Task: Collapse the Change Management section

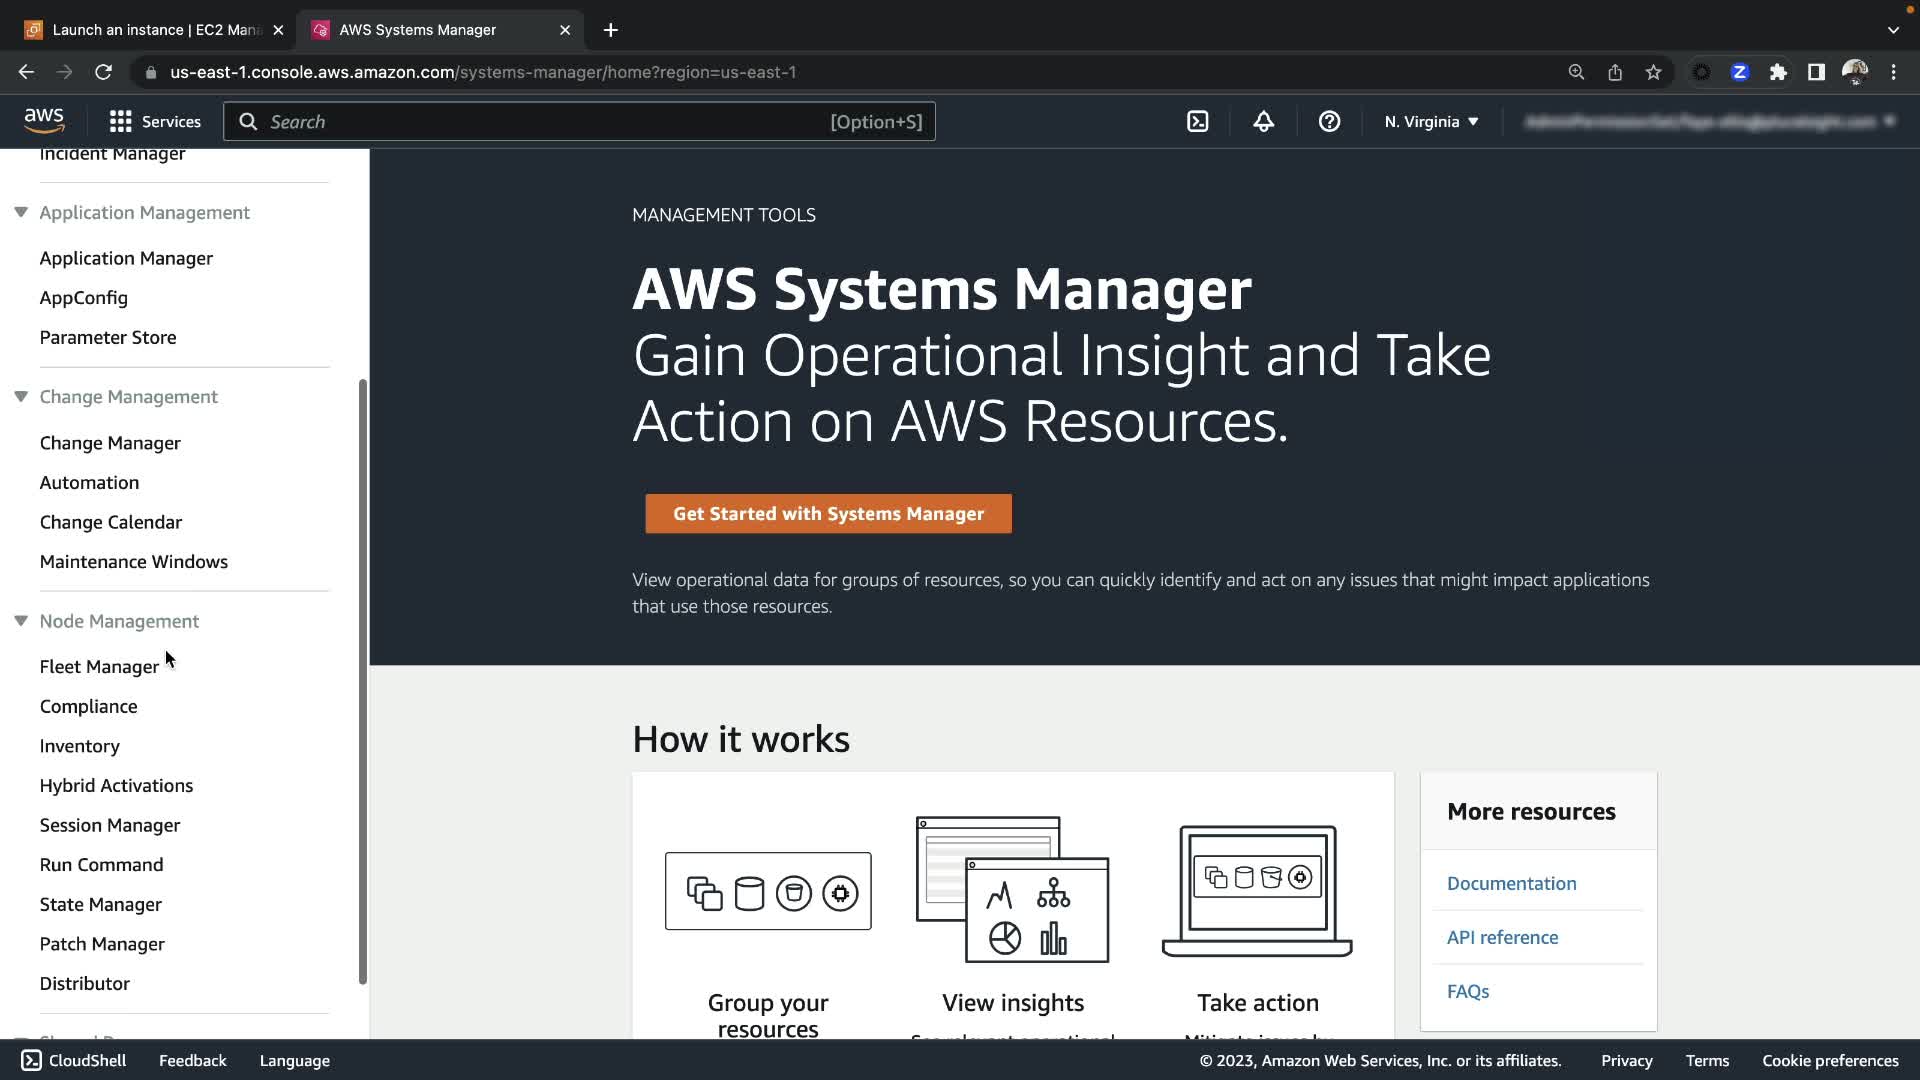Action: 21,396
